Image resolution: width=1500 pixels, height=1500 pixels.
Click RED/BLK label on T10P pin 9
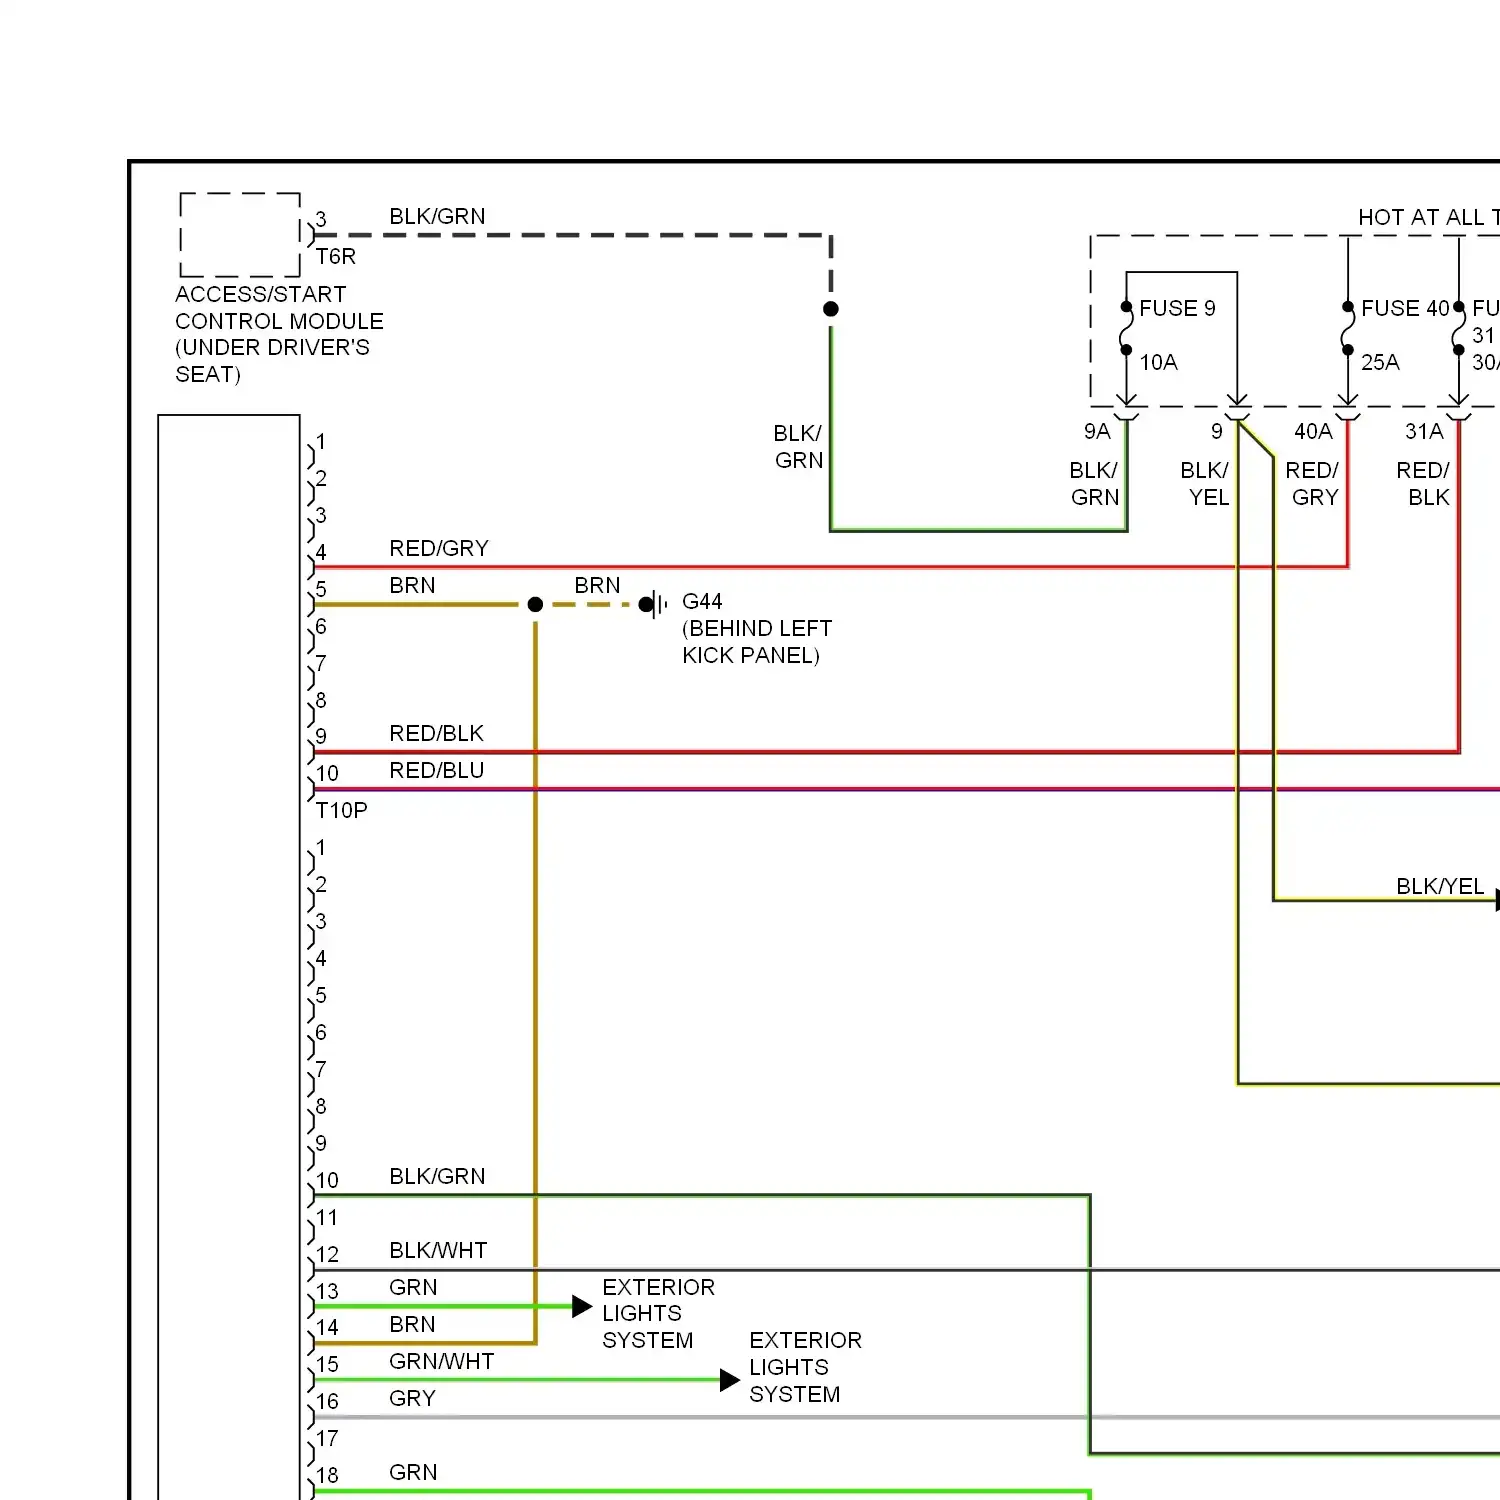(436, 733)
